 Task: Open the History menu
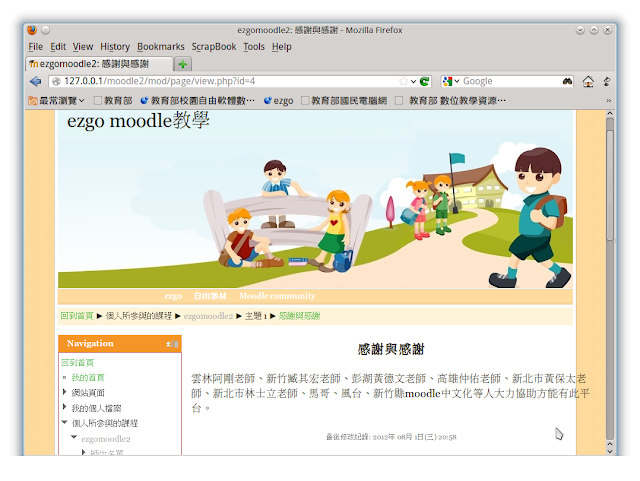pyautogui.click(x=115, y=47)
